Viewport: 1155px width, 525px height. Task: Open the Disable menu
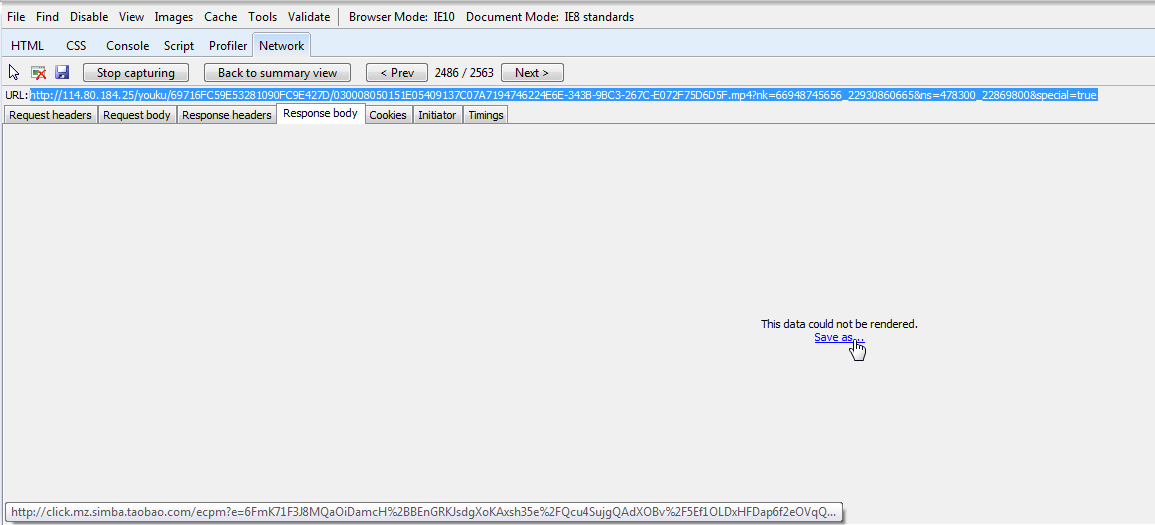[x=89, y=16]
